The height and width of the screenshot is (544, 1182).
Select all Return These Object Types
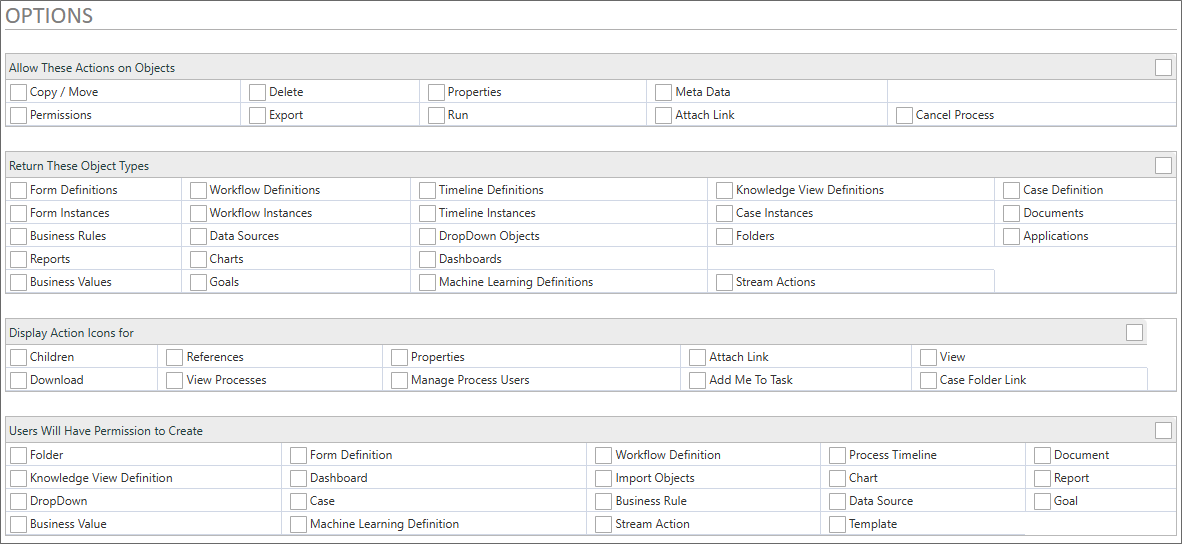[1163, 166]
